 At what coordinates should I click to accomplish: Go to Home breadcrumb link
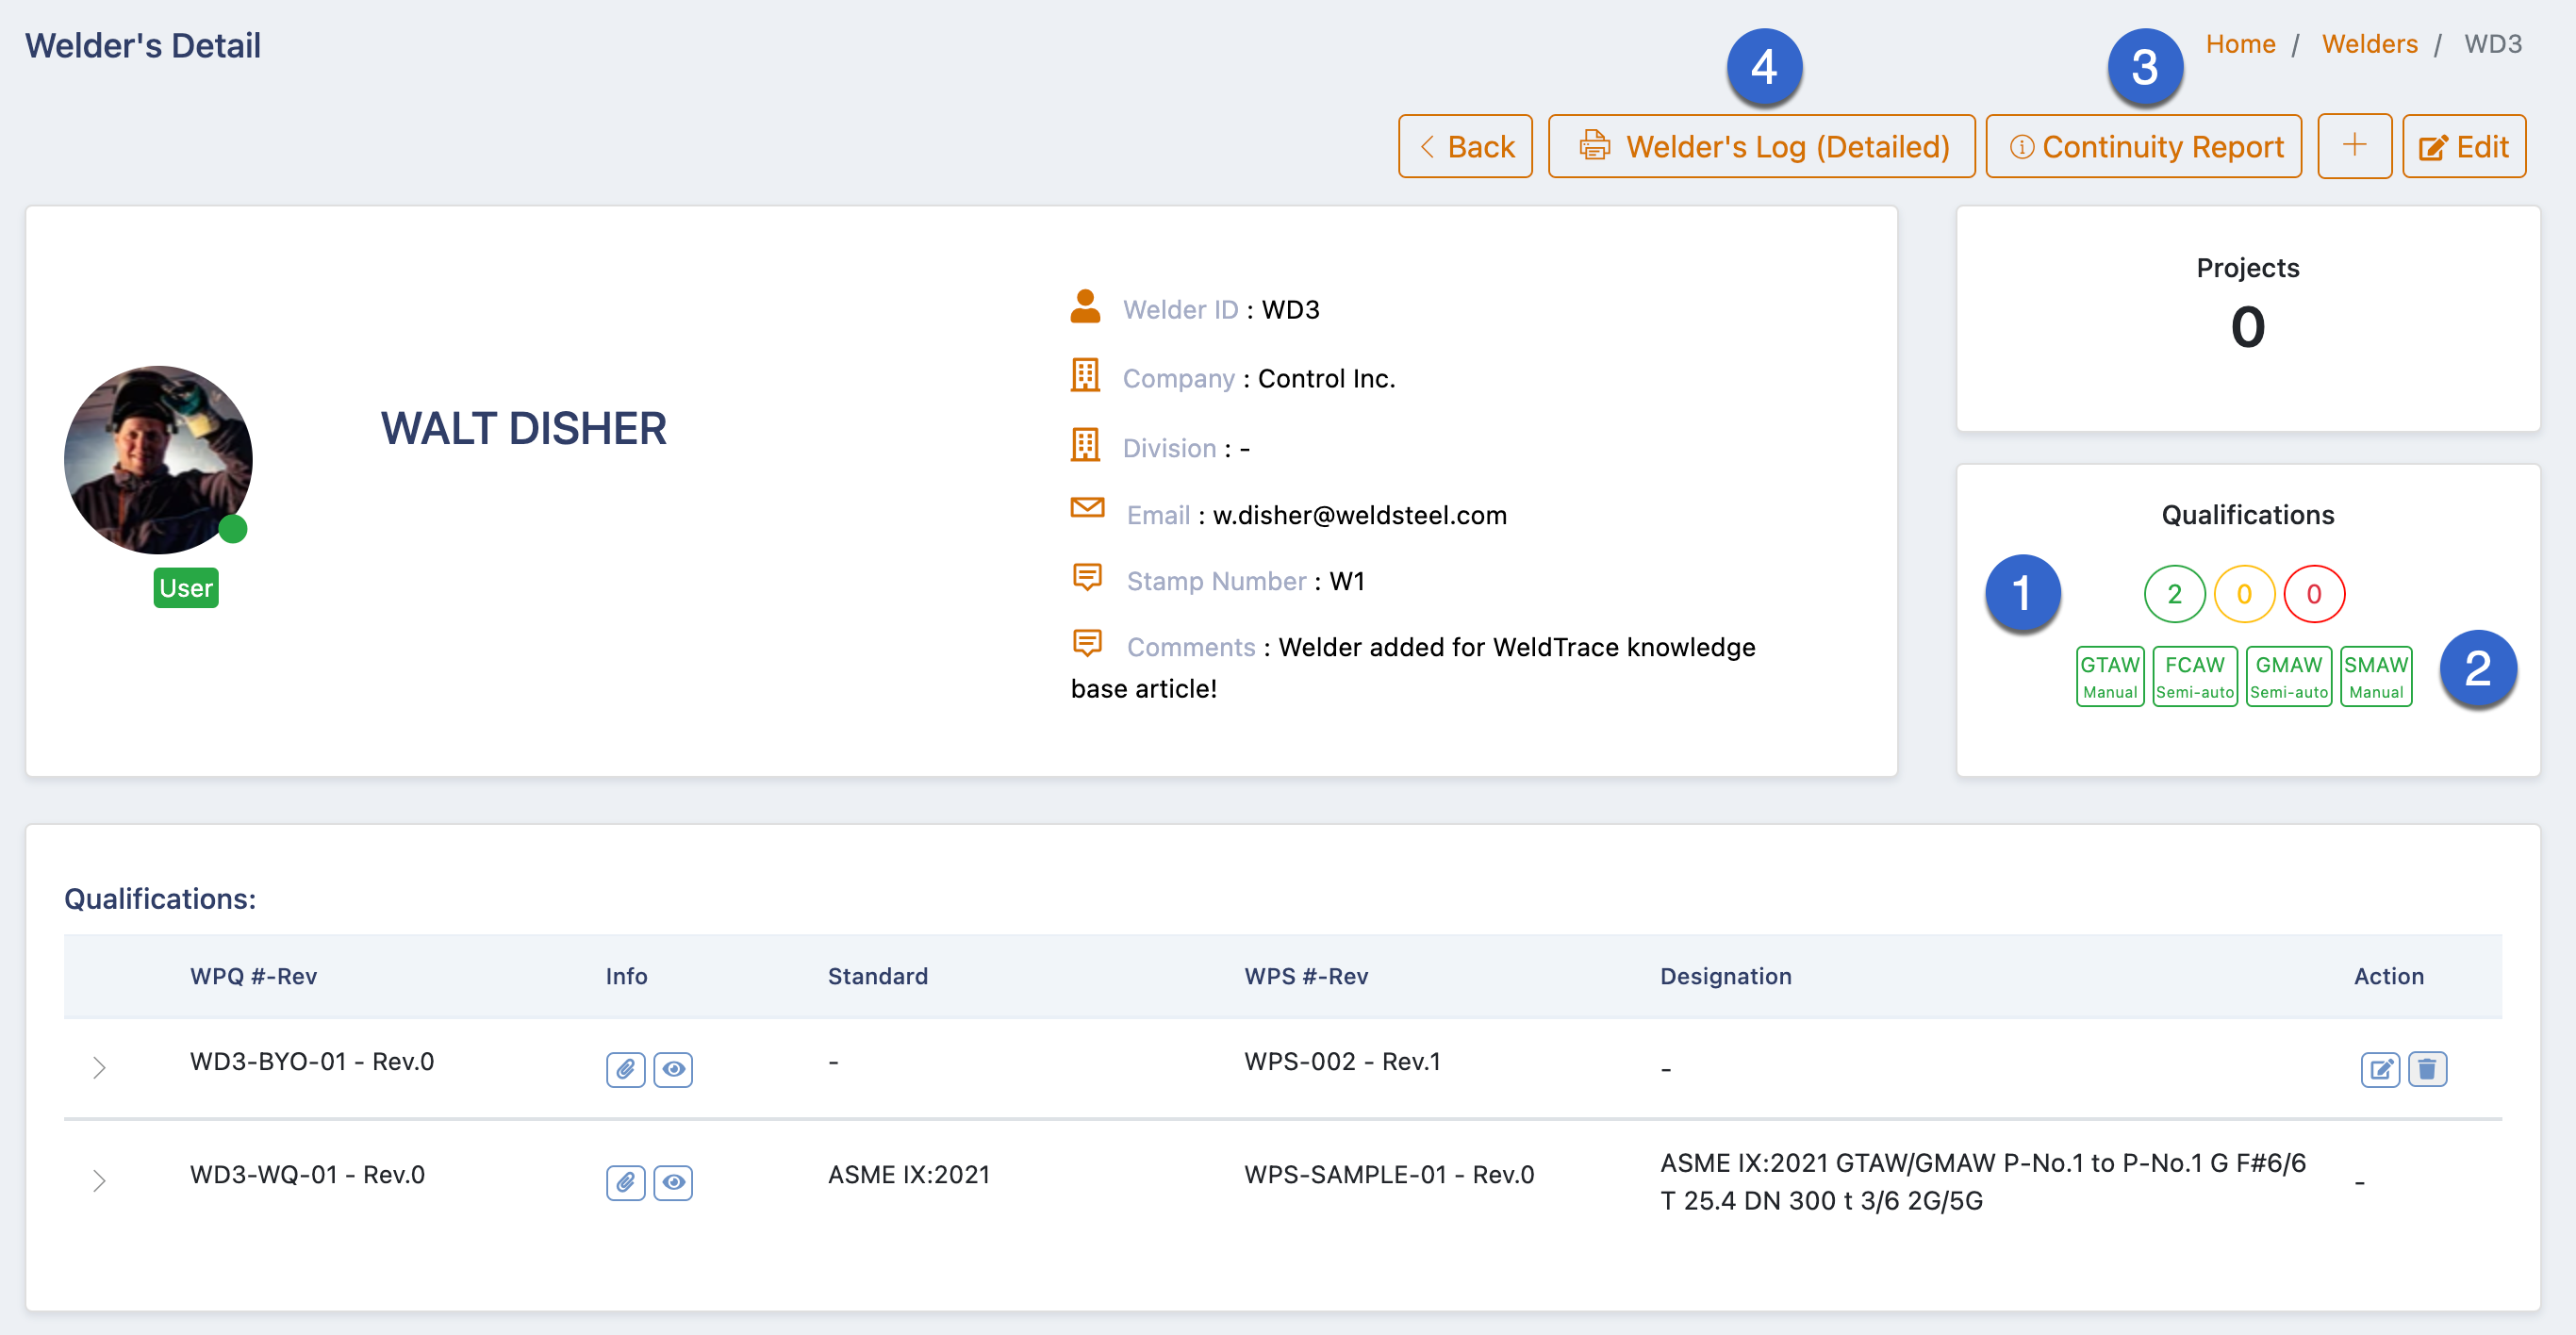[2240, 44]
